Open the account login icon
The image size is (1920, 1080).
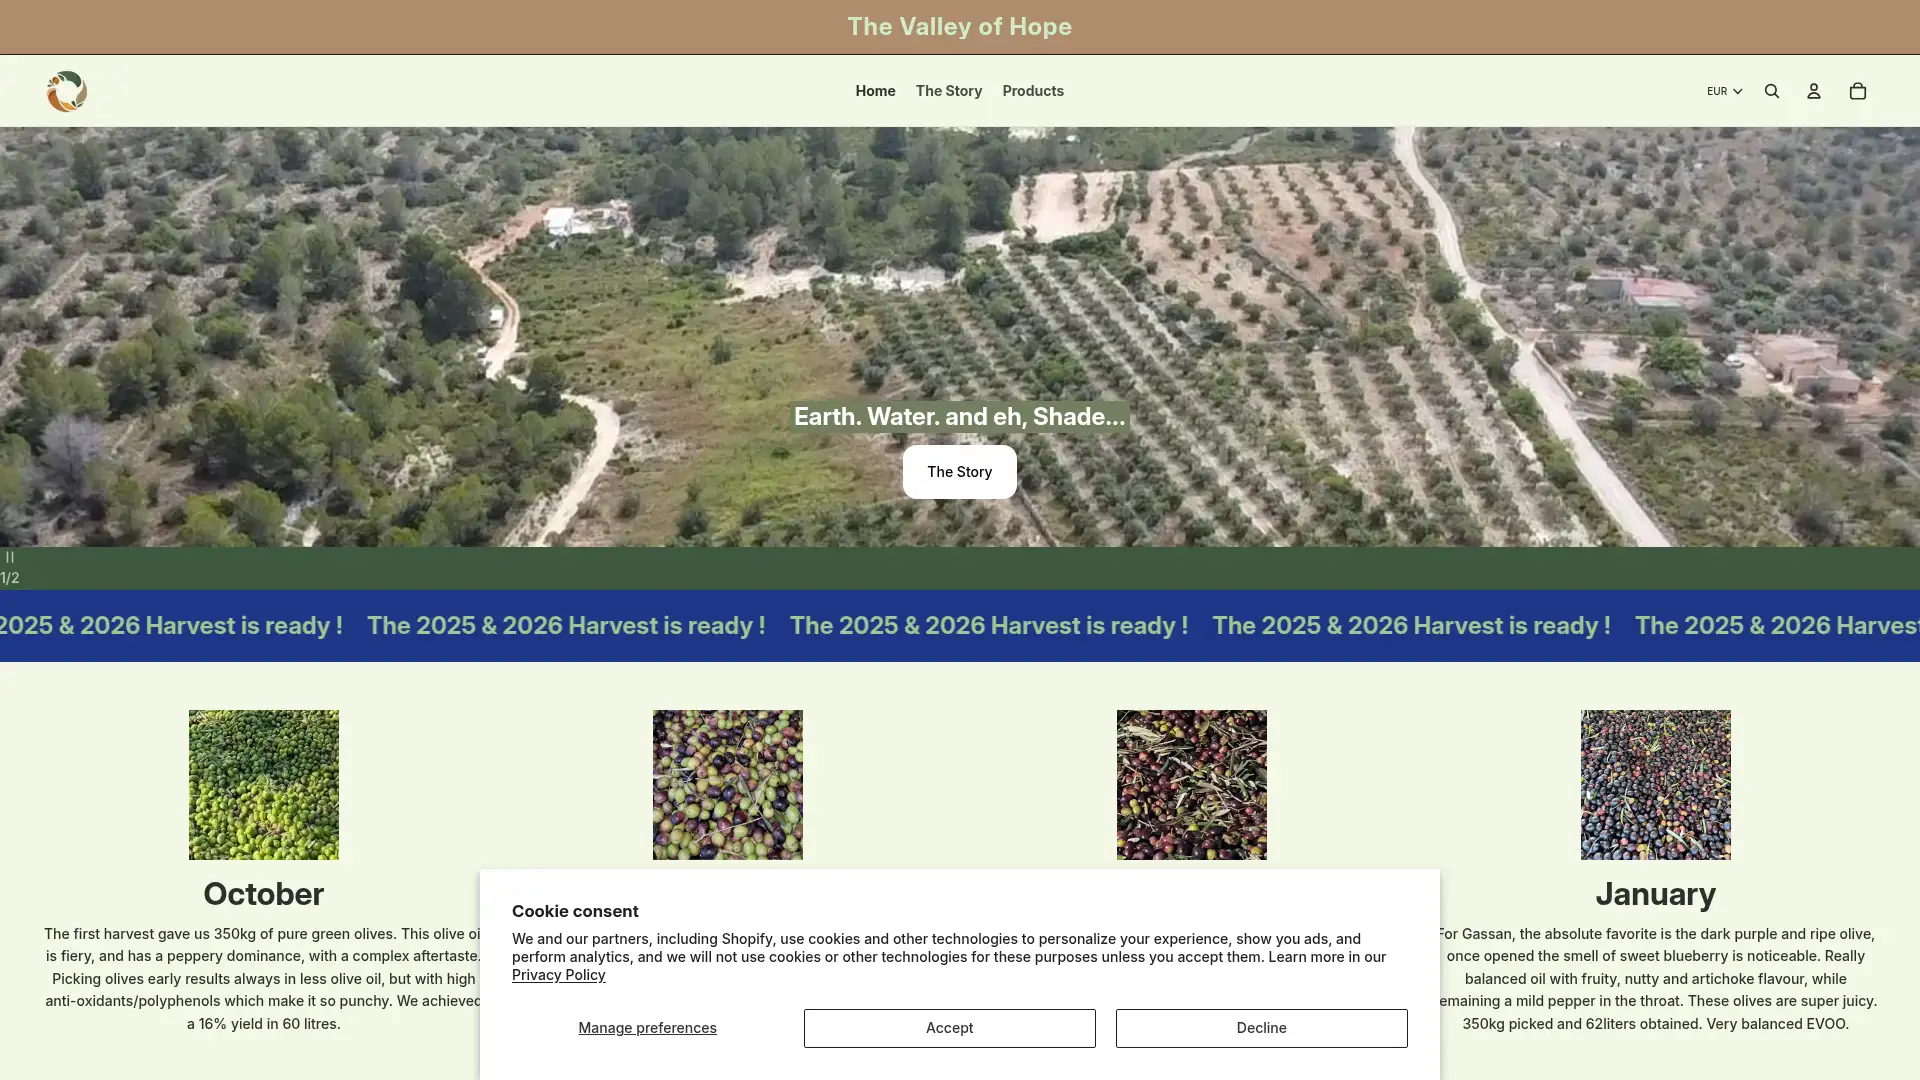pyautogui.click(x=1814, y=90)
